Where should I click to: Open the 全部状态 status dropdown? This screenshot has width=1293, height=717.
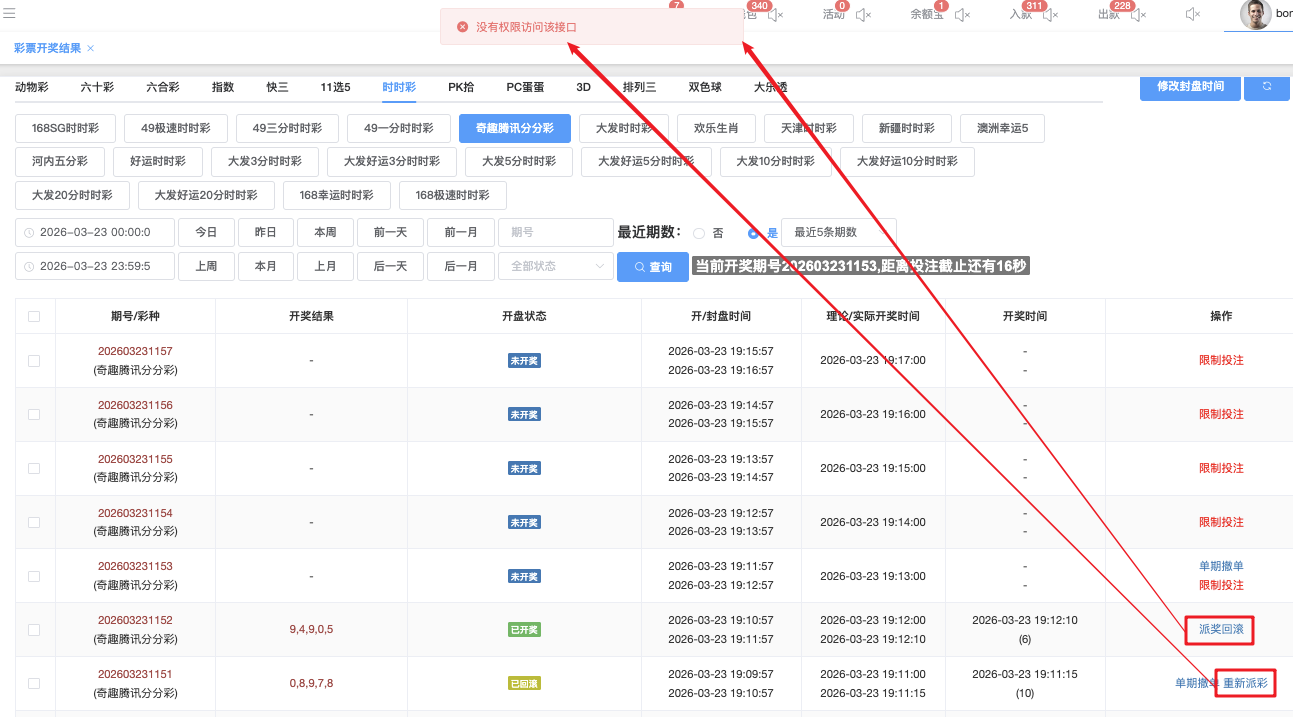point(555,266)
